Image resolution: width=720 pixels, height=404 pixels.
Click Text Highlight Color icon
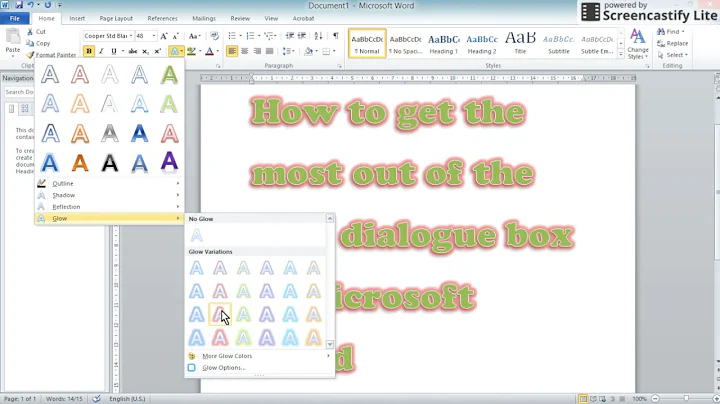191,51
